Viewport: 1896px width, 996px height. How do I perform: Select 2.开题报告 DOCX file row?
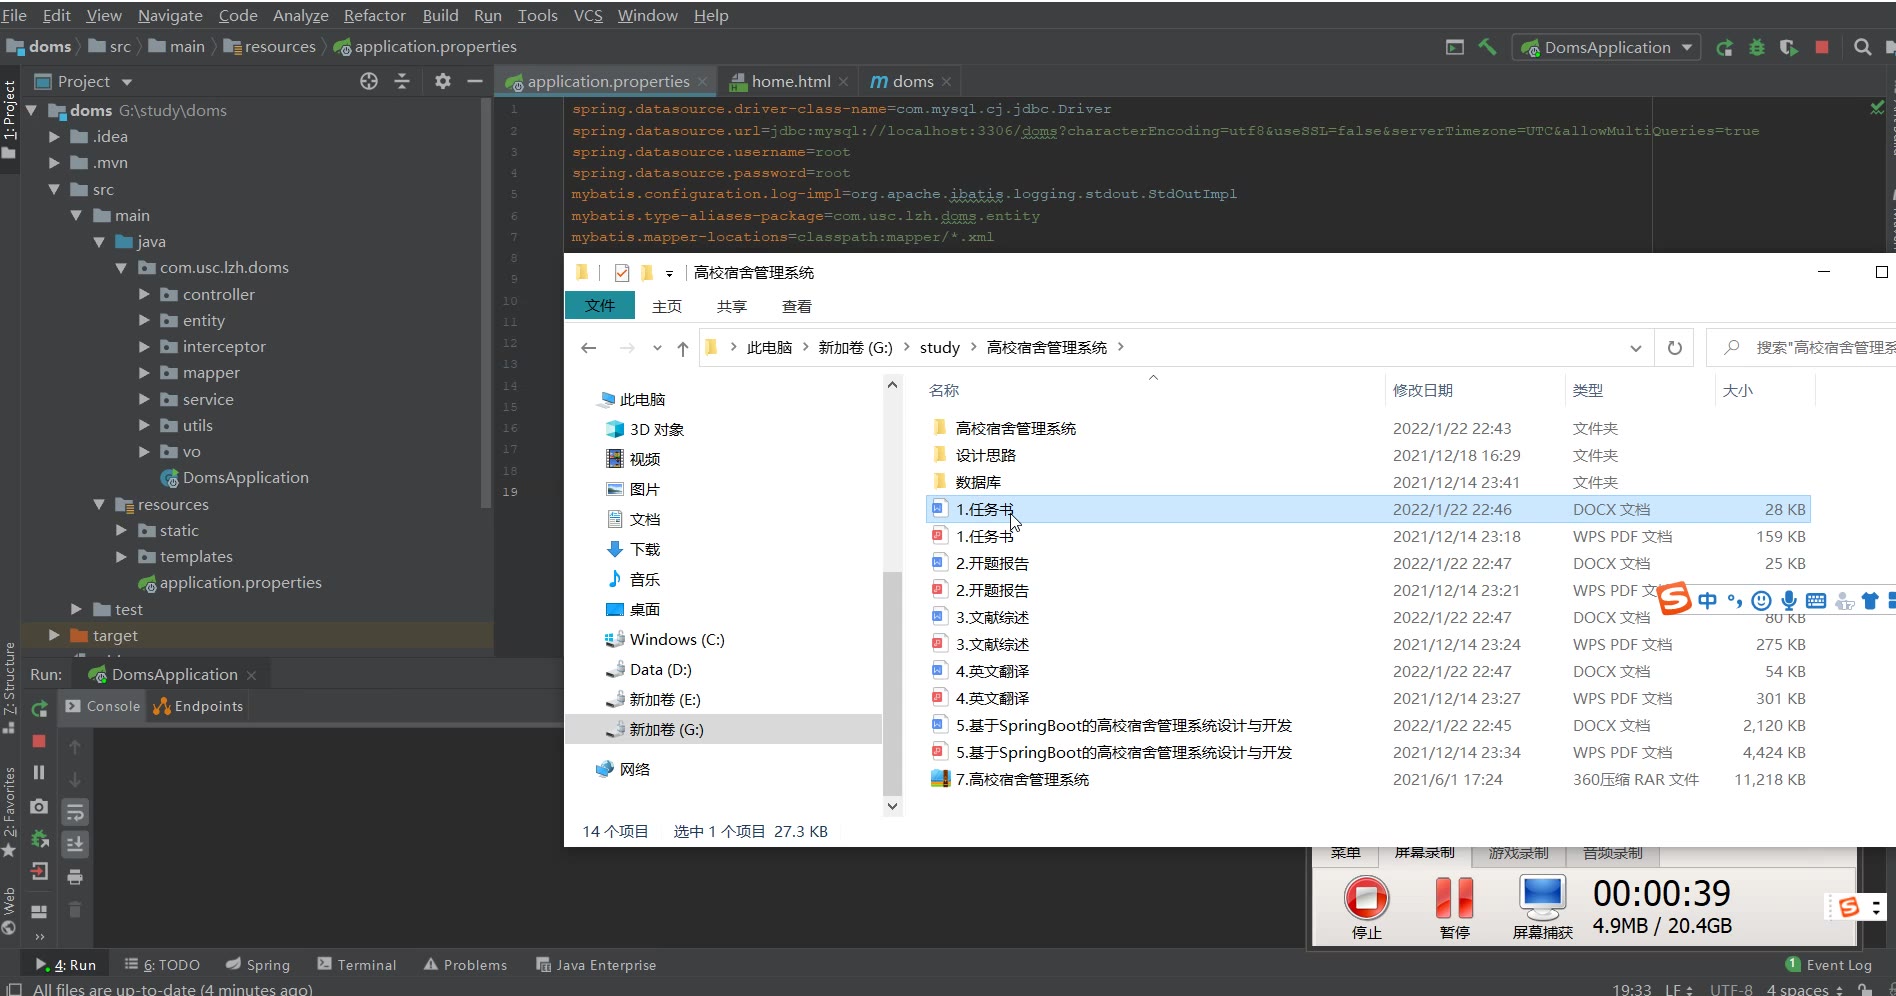pos(1368,564)
